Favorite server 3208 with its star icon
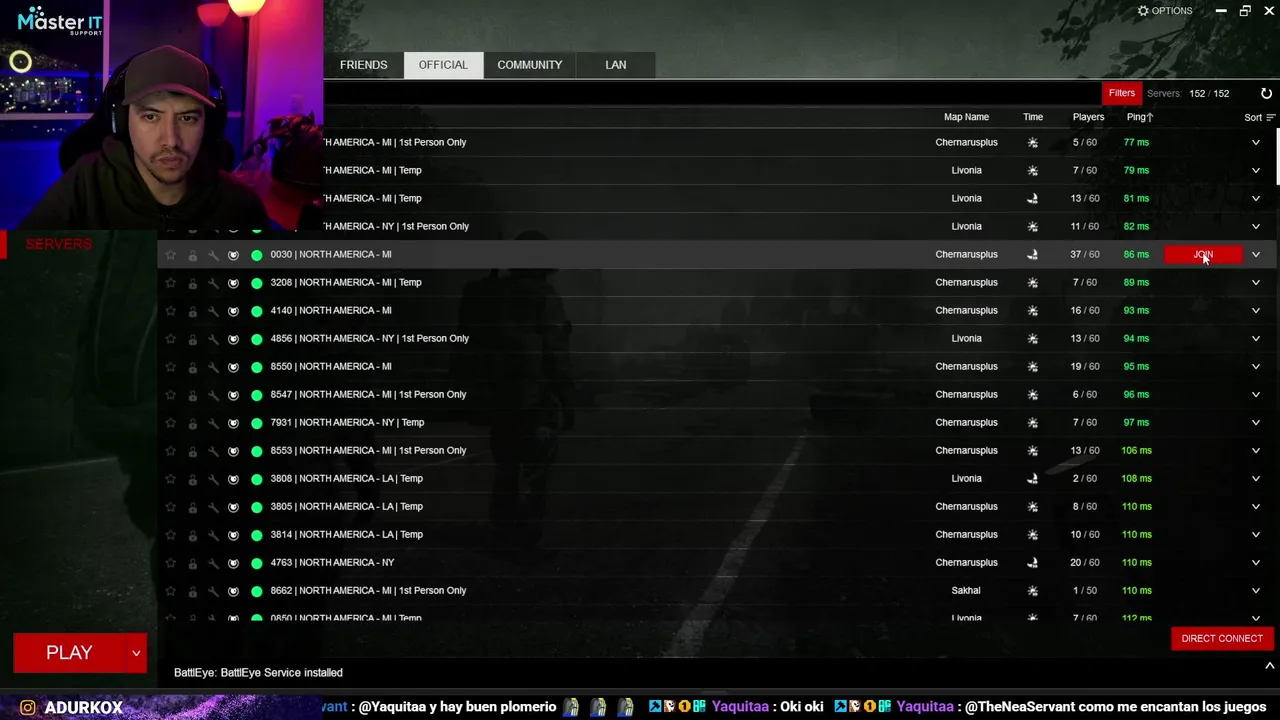This screenshot has height=720, width=1280. pyautogui.click(x=171, y=283)
